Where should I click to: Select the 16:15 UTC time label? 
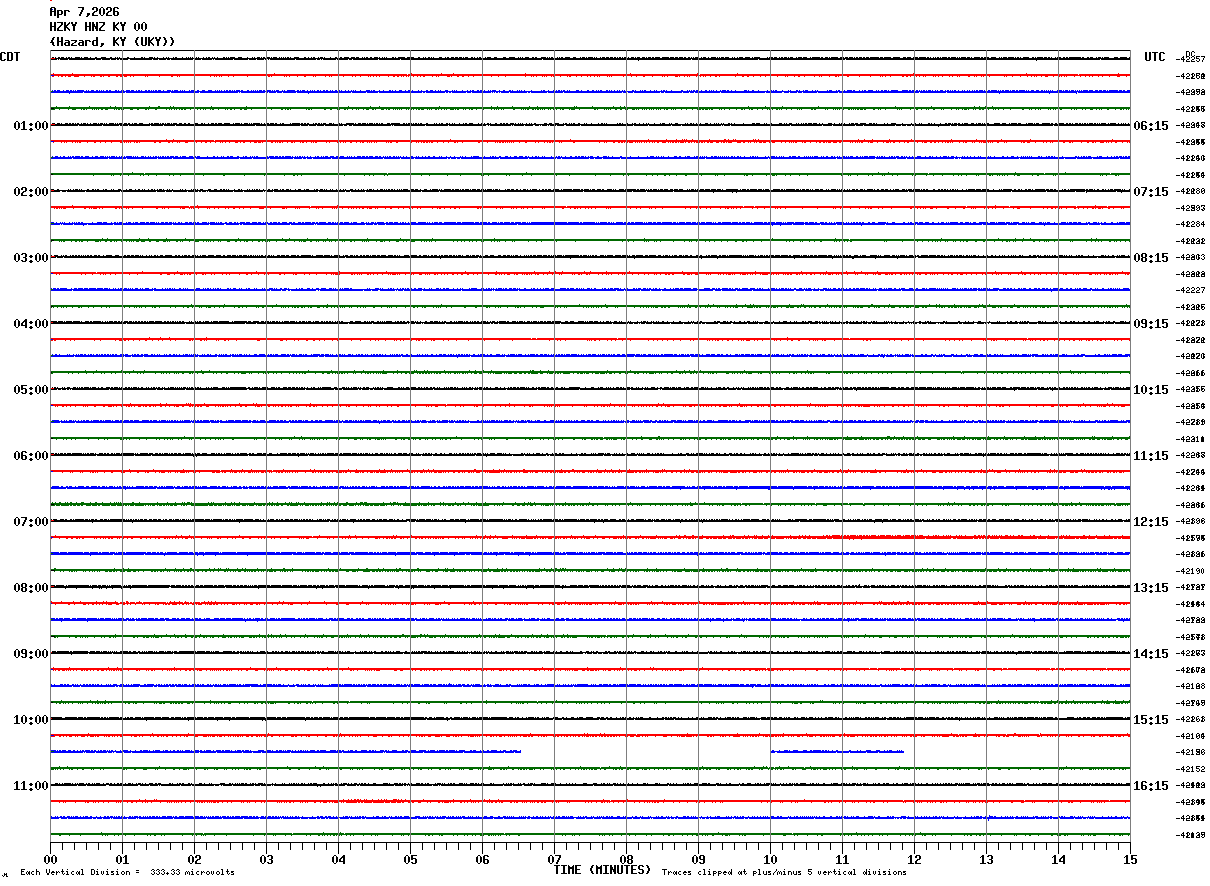[1150, 786]
